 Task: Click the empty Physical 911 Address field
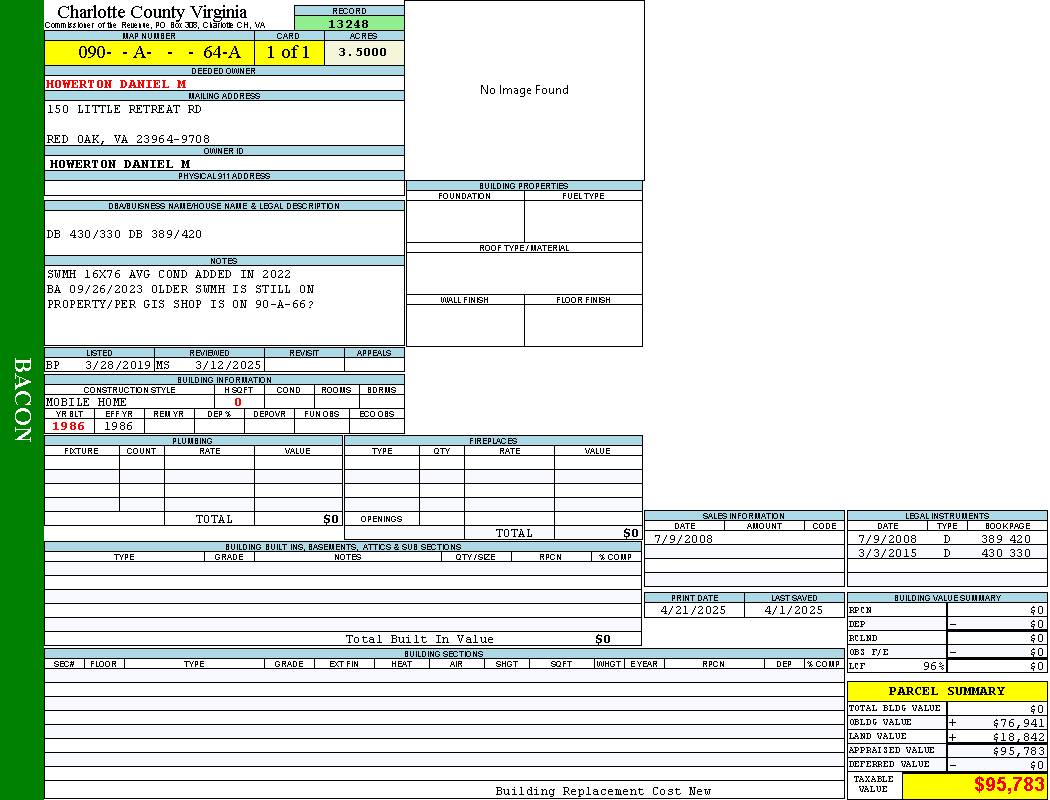coord(224,188)
